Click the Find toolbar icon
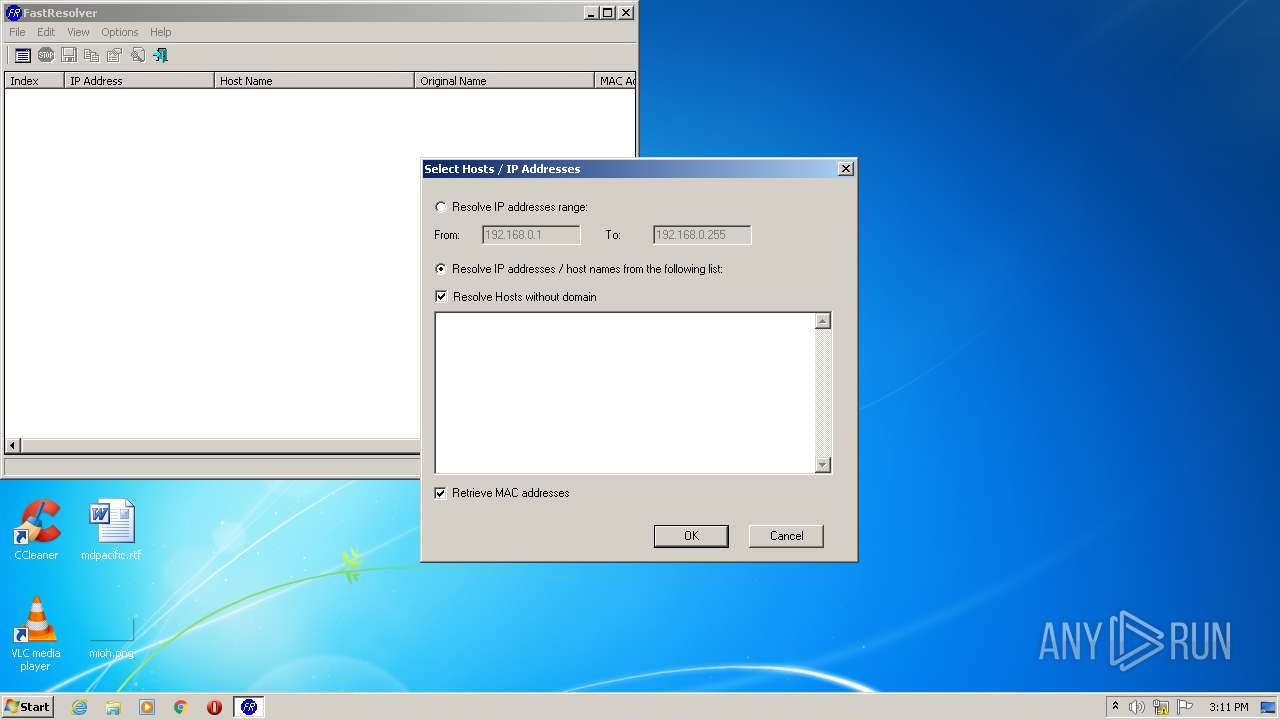 (x=138, y=56)
